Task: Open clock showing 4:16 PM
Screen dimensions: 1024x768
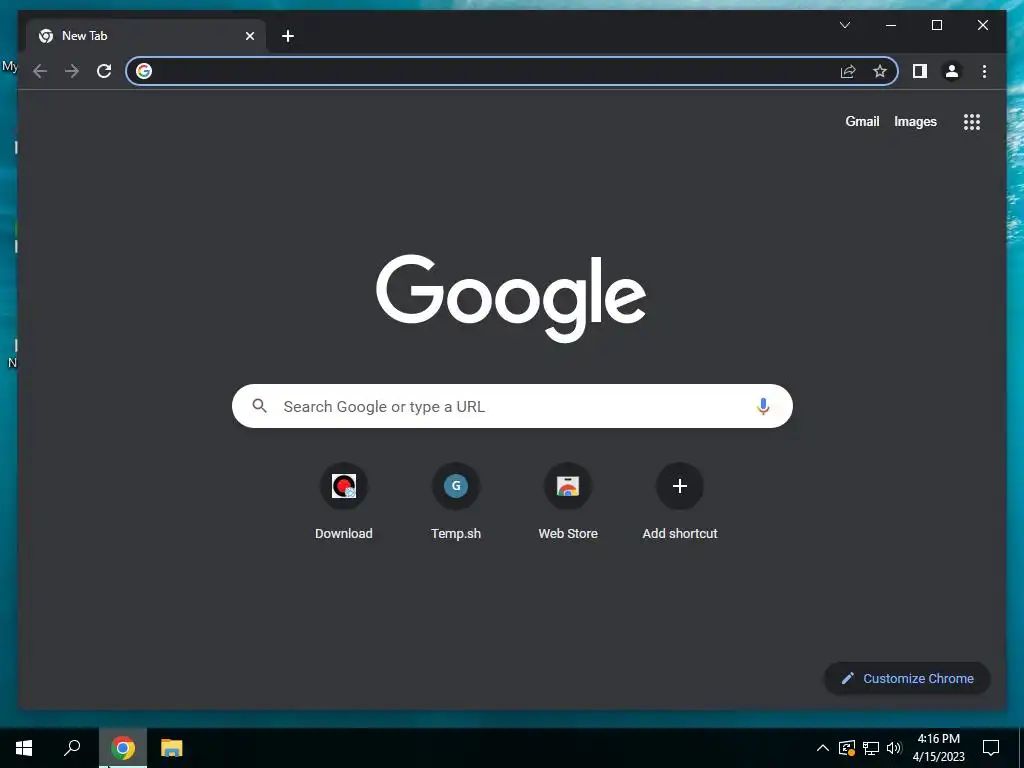Action: point(938,748)
